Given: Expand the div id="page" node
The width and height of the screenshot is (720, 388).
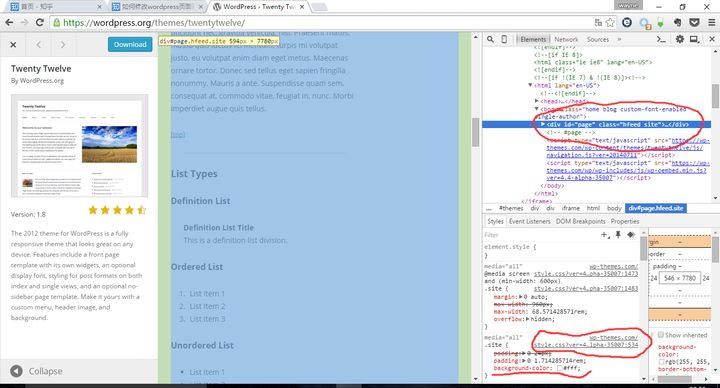Looking at the screenshot, I should (543, 124).
